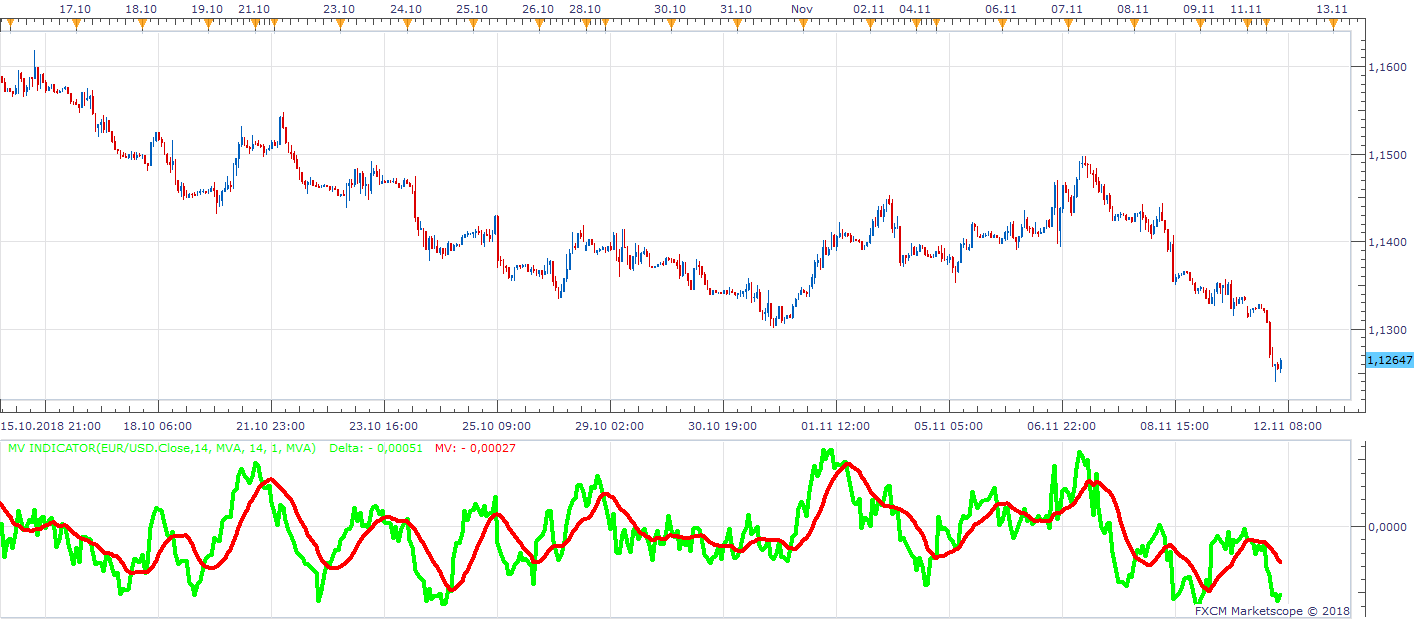Click the 25.10 09:00 time label
The image size is (1423, 619).
(498, 425)
